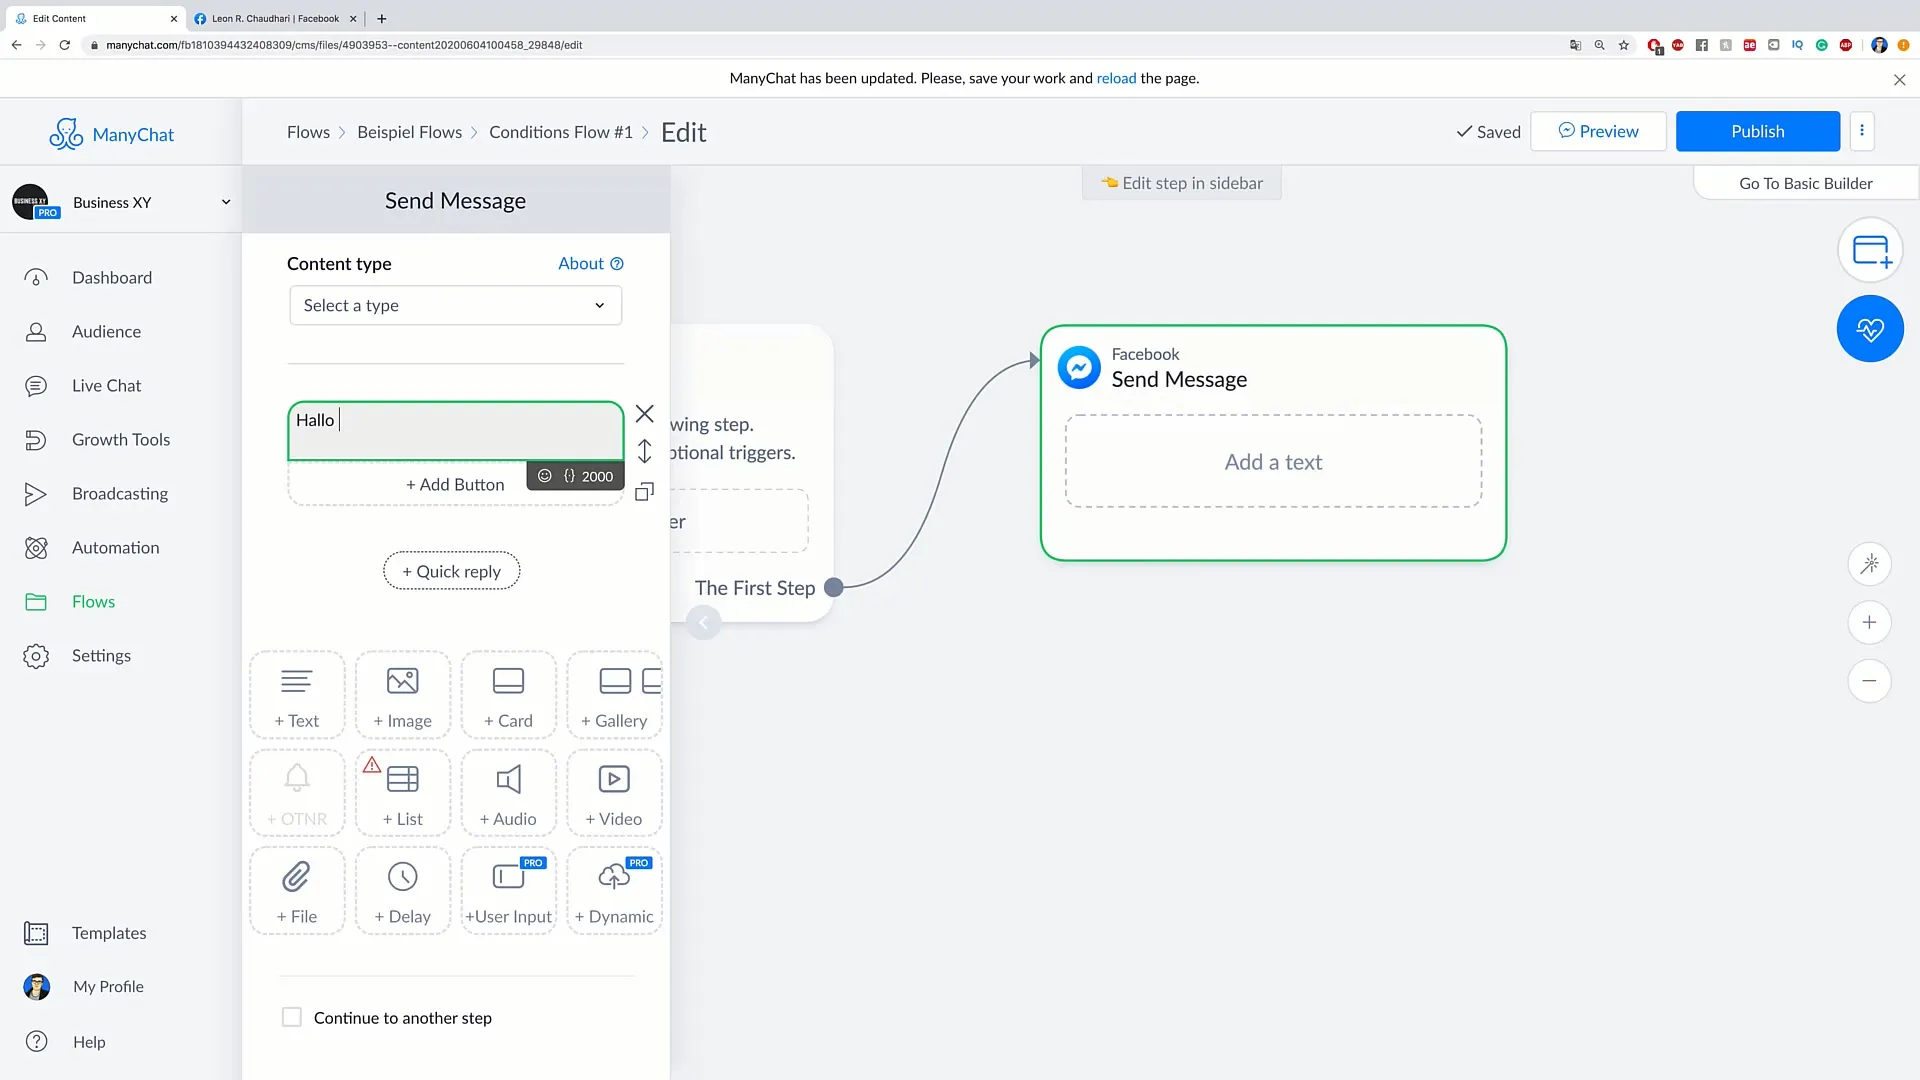Open a new browser tab
This screenshot has height=1080, width=1920.
(x=382, y=18)
